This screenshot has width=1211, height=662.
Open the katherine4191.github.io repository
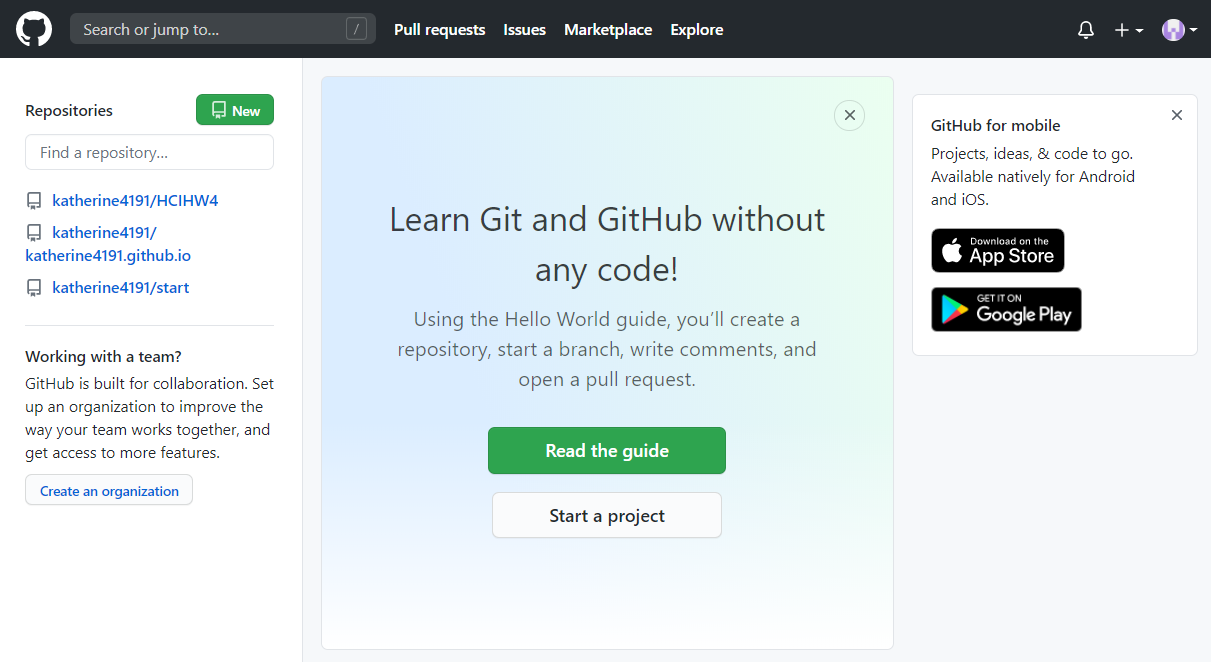point(108,244)
